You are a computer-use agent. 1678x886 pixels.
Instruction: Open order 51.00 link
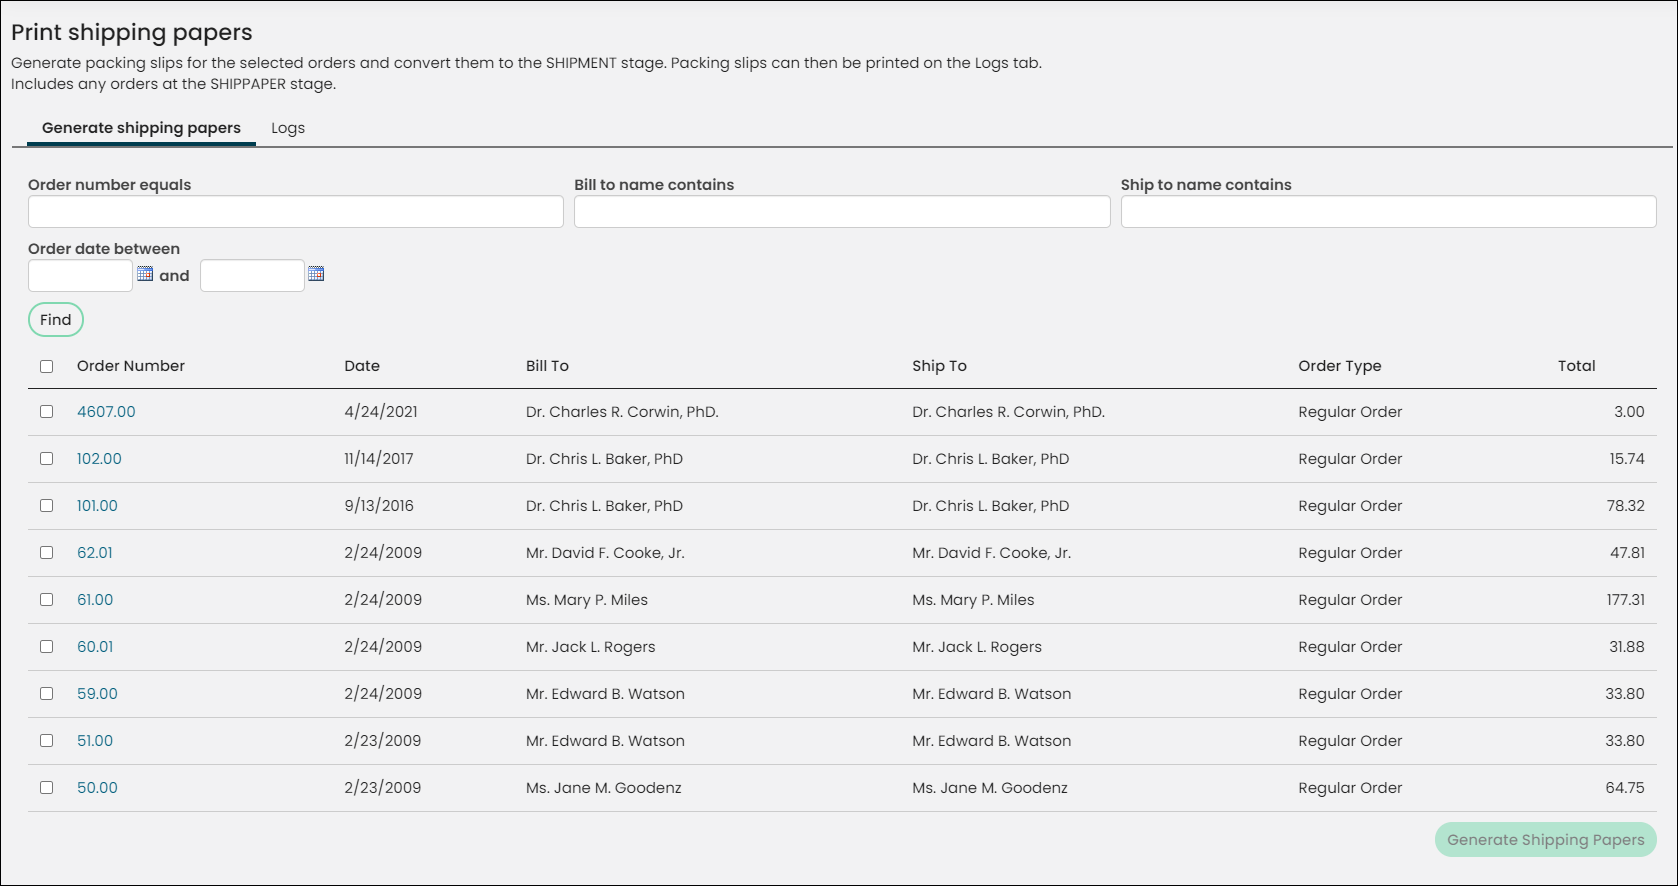click(x=95, y=741)
